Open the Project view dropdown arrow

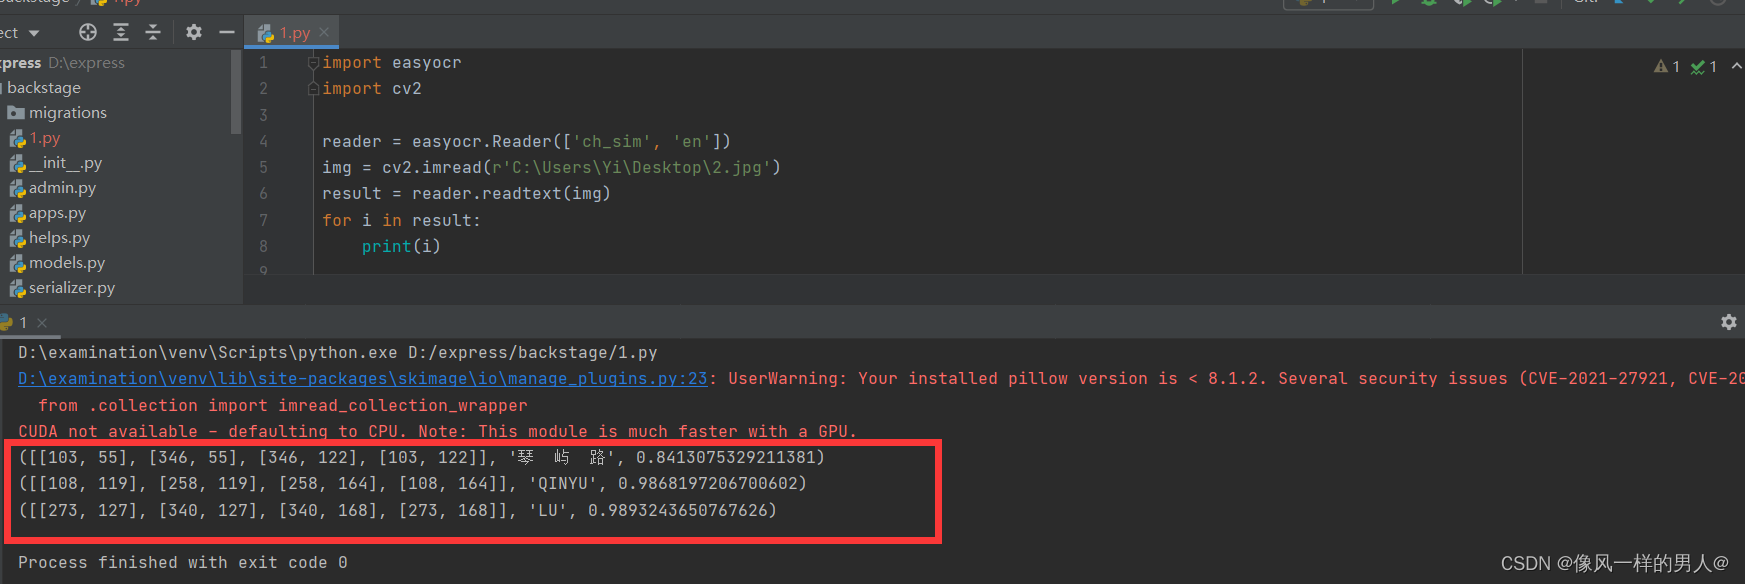(x=34, y=33)
